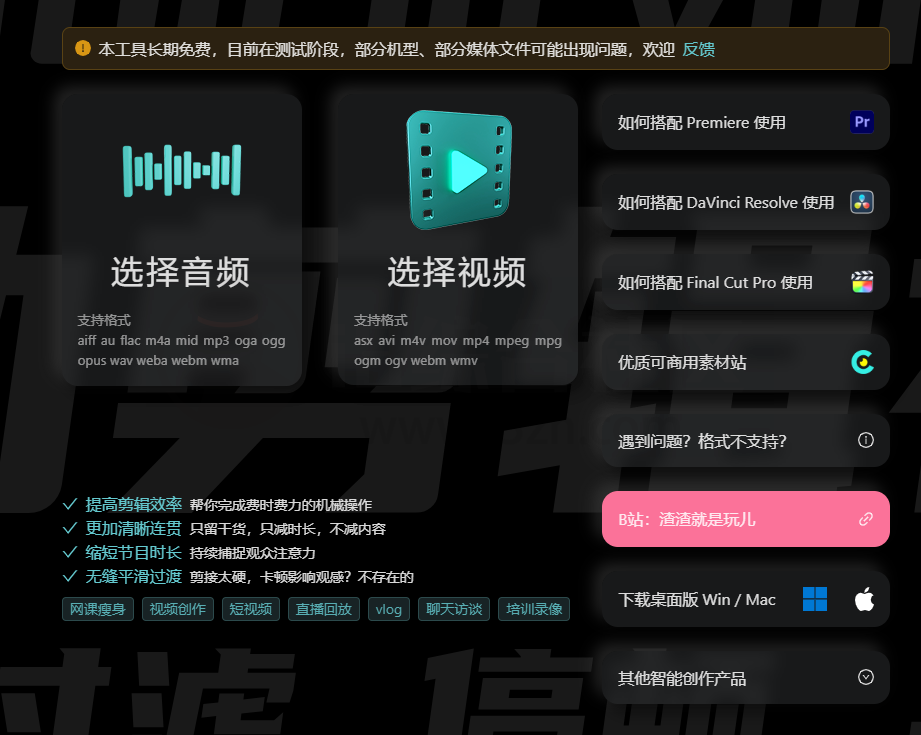Choose a video file via 选择视频
Image resolution: width=921 pixels, height=735 pixels.
tap(458, 240)
